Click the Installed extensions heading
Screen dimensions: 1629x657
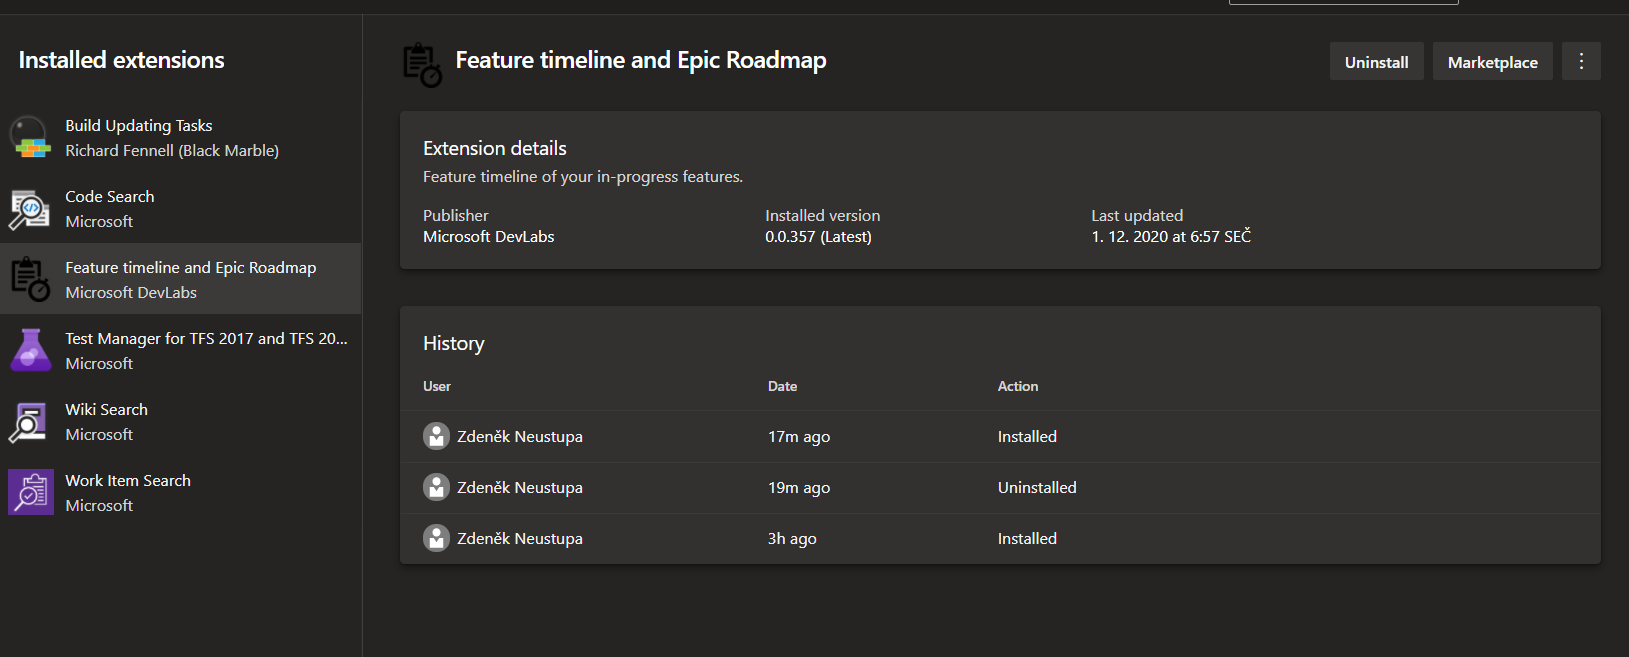pos(121,60)
